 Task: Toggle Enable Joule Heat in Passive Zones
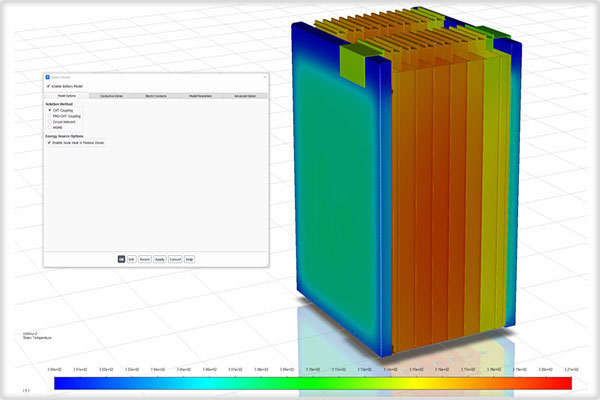pos(49,142)
